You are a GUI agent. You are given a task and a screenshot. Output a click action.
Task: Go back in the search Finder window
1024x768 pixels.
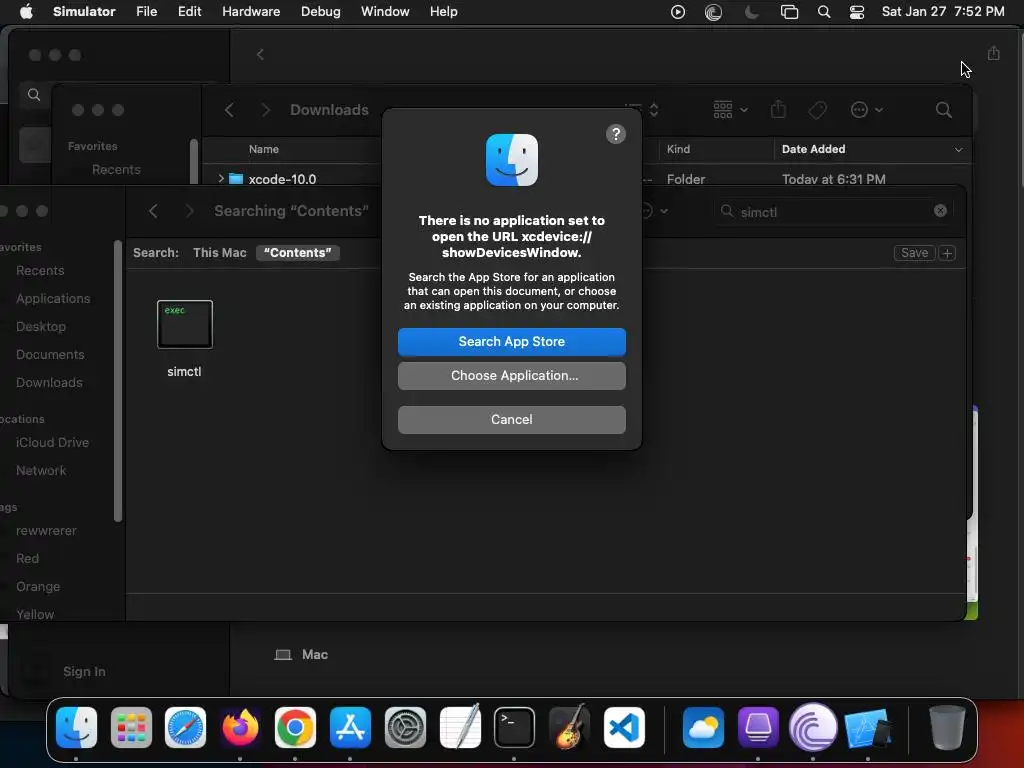pos(153,211)
